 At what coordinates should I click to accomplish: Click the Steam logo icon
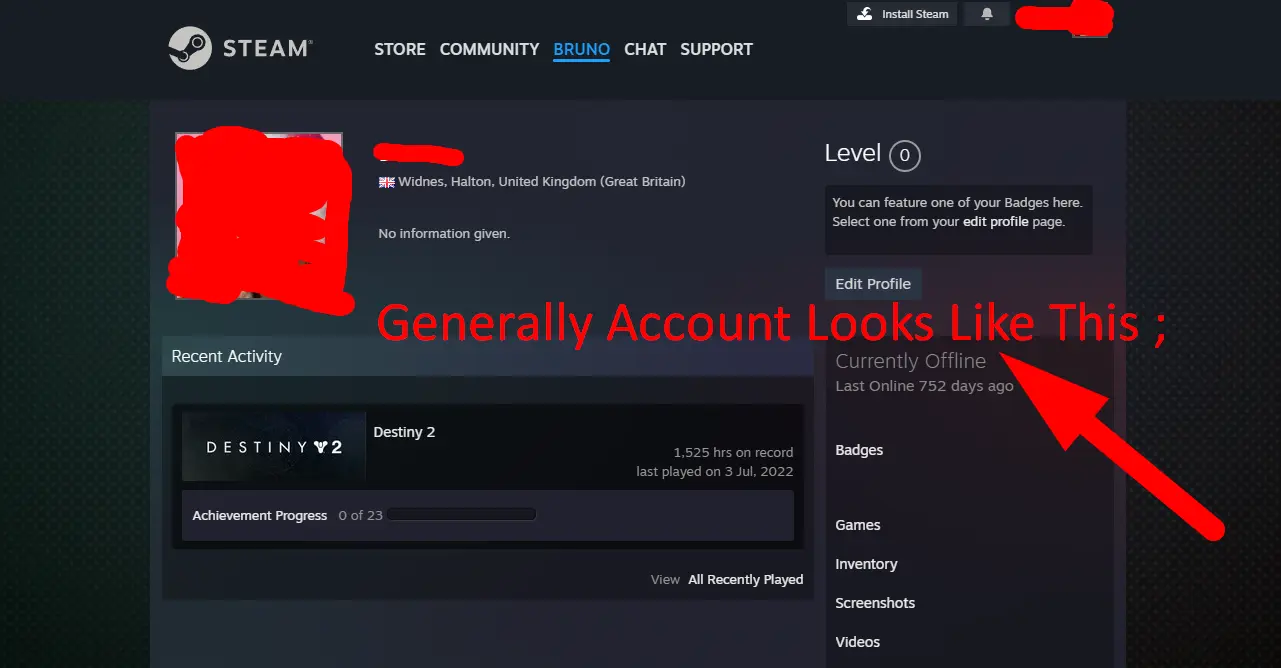pos(189,48)
